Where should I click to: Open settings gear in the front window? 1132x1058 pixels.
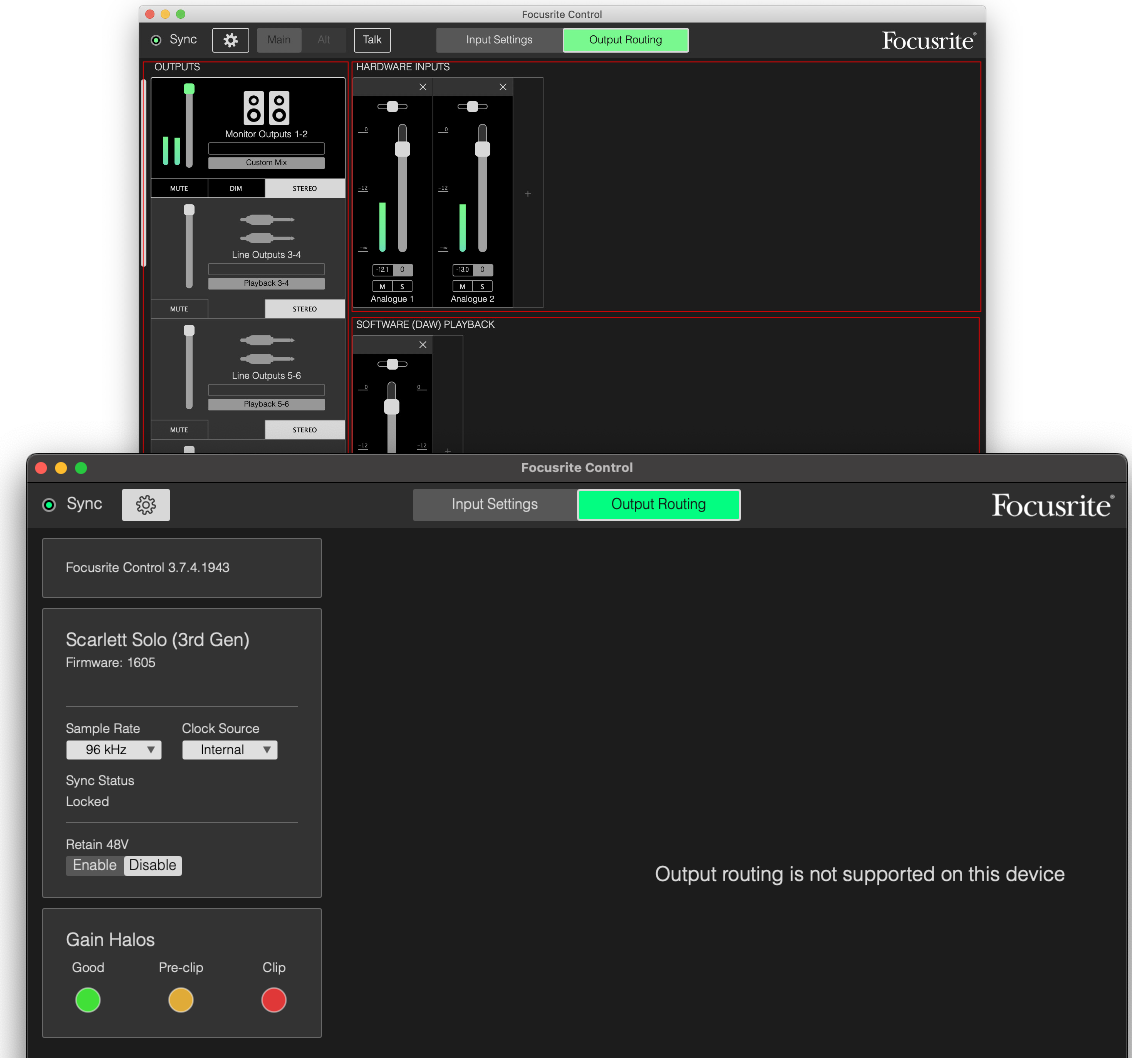pos(146,505)
